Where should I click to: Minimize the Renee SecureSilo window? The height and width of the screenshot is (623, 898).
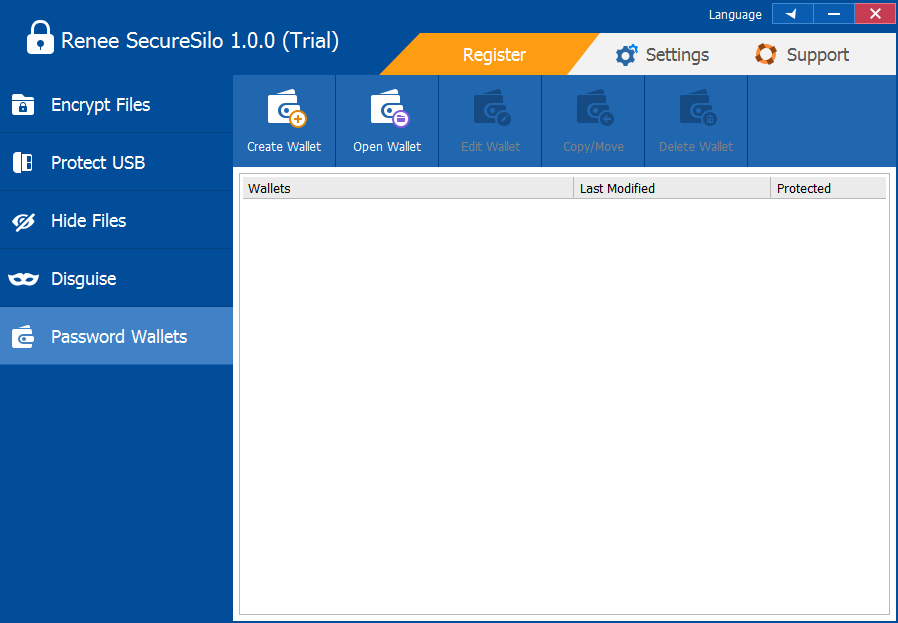pyautogui.click(x=833, y=14)
